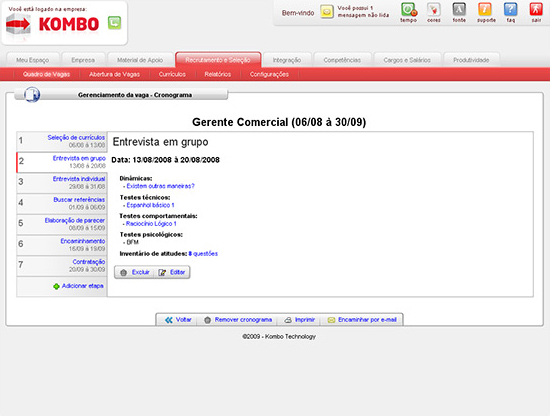Click the trash icon on Excluir

click(123, 273)
